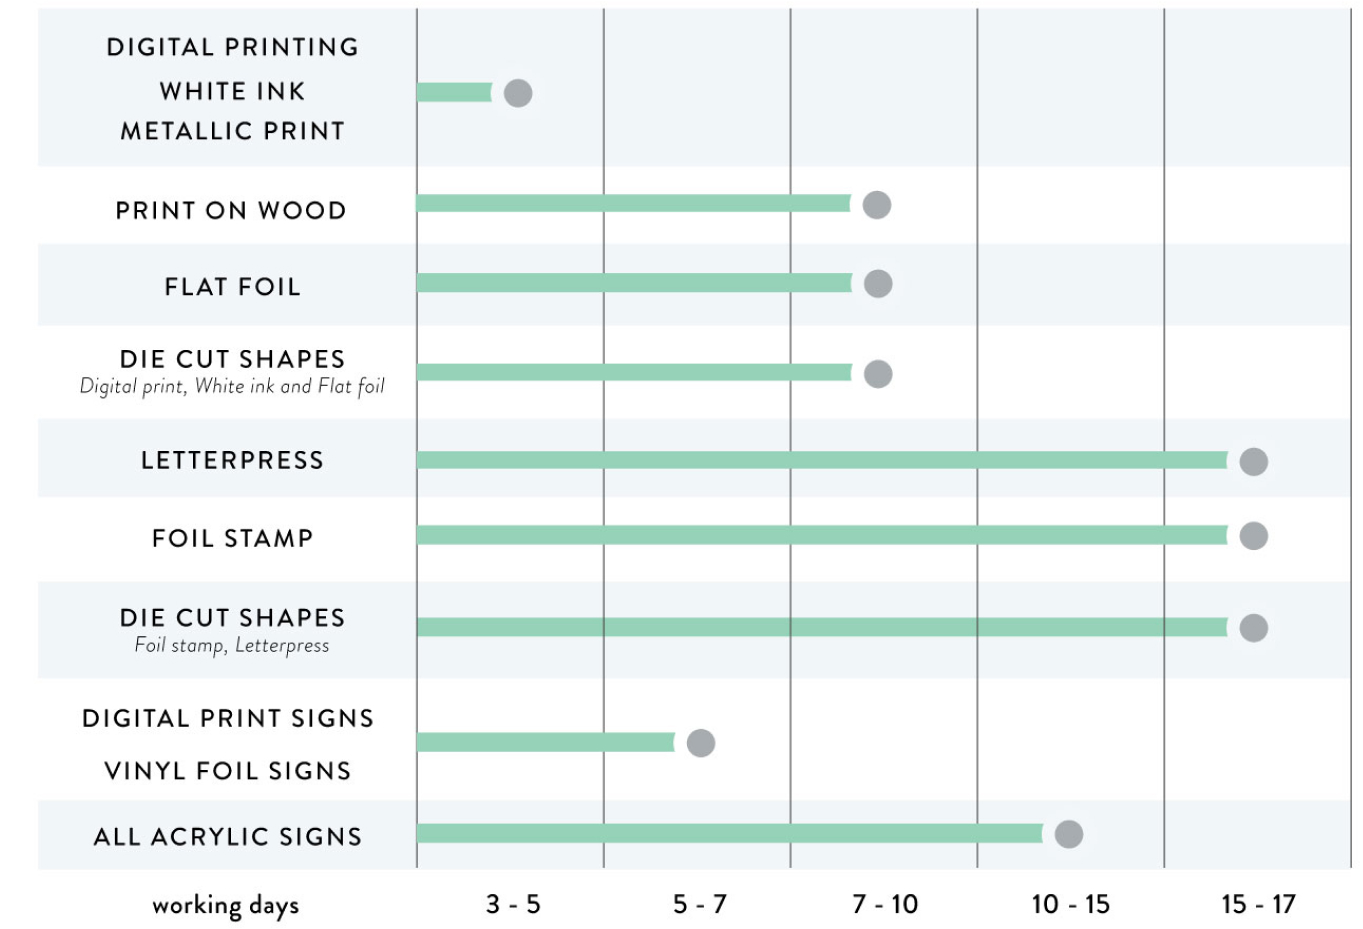
Task: Click the gray dot ending the Print on Wood bar
Action: 877,205
